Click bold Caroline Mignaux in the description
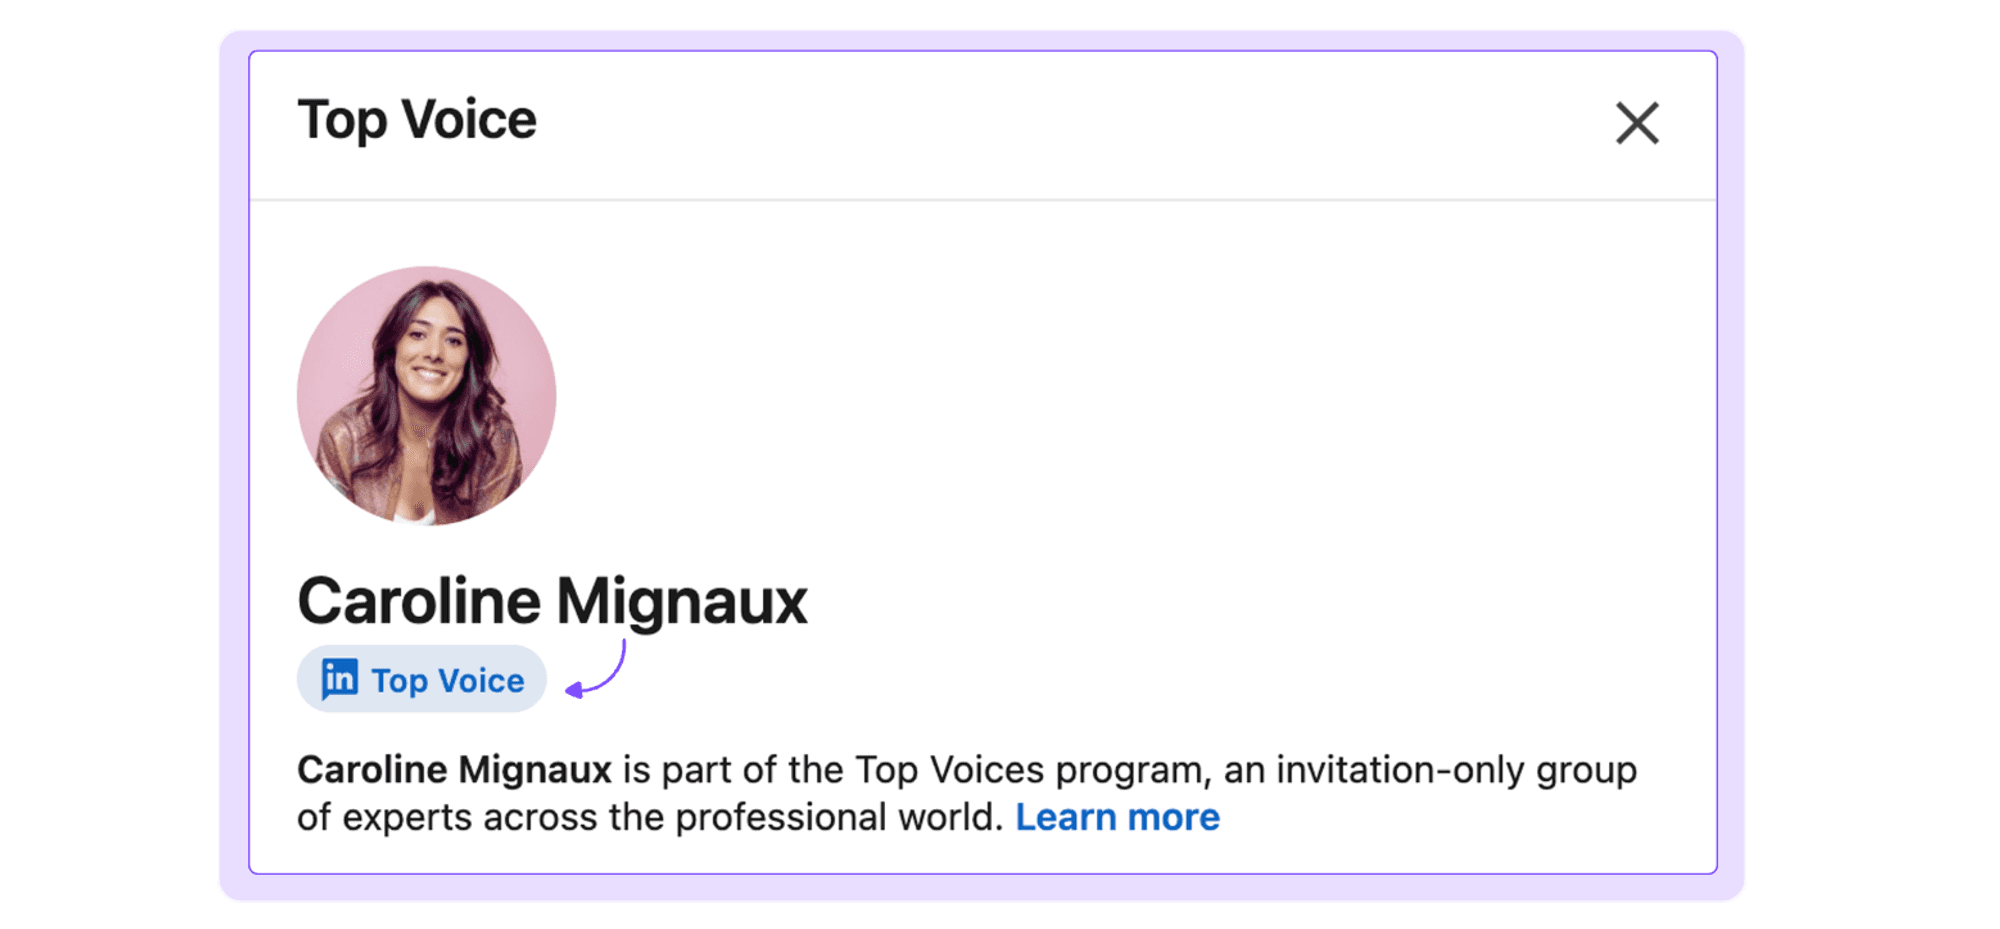The image size is (2000, 929). pyautogui.click(x=454, y=770)
